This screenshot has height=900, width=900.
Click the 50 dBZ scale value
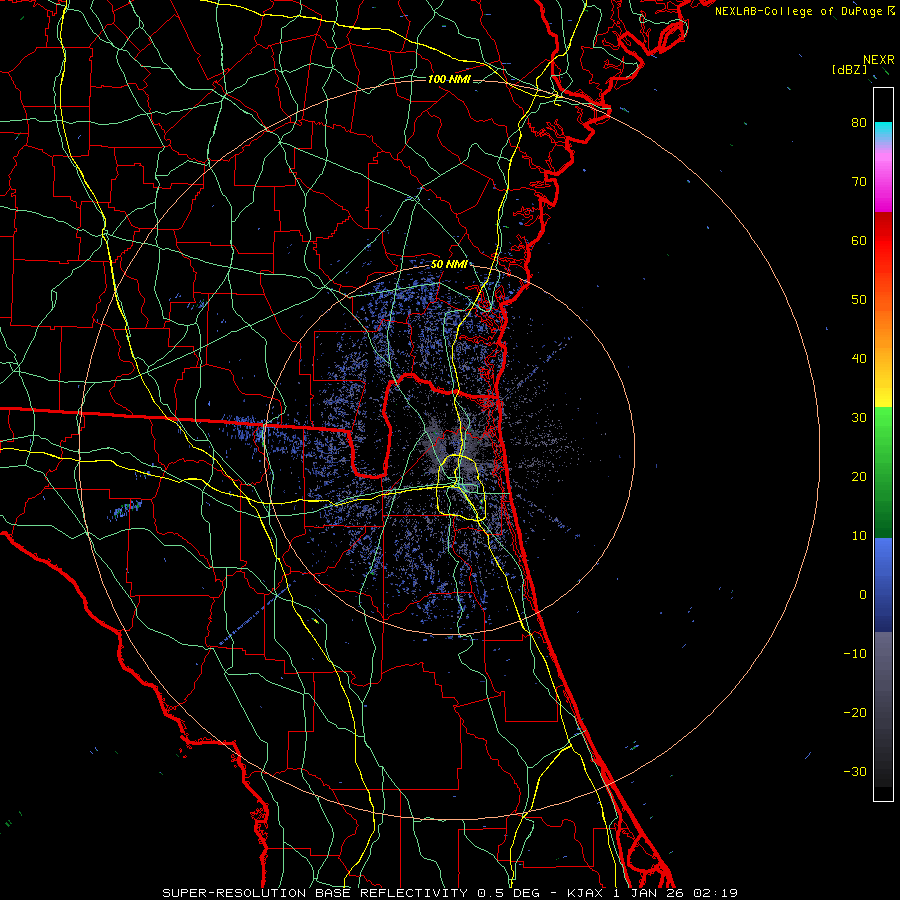[859, 300]
